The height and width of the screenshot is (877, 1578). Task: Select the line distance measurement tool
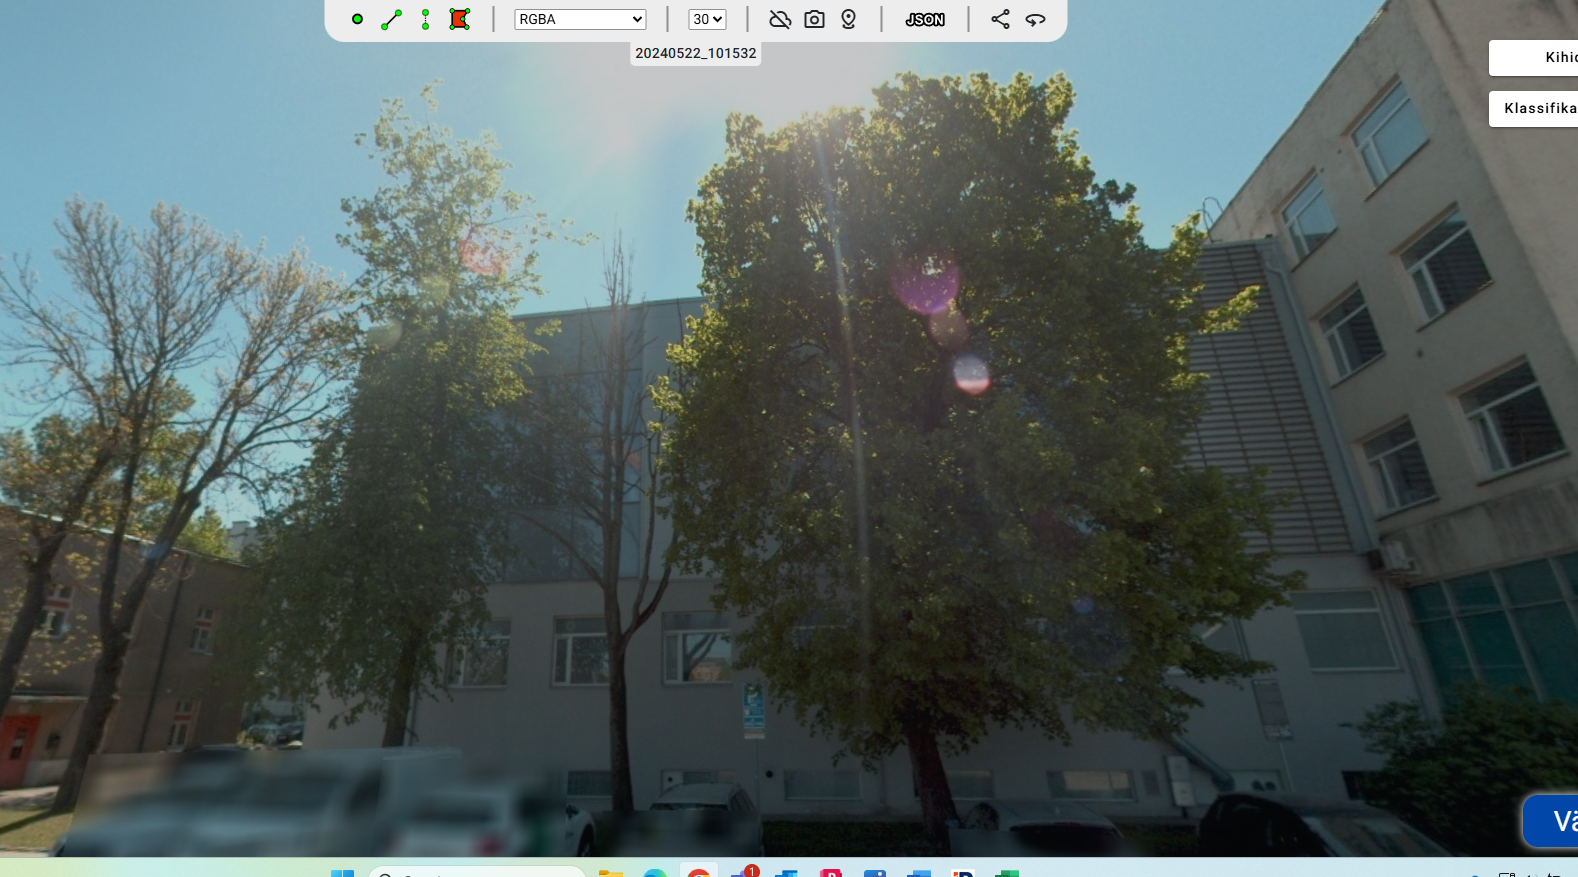tap(391, 19)
